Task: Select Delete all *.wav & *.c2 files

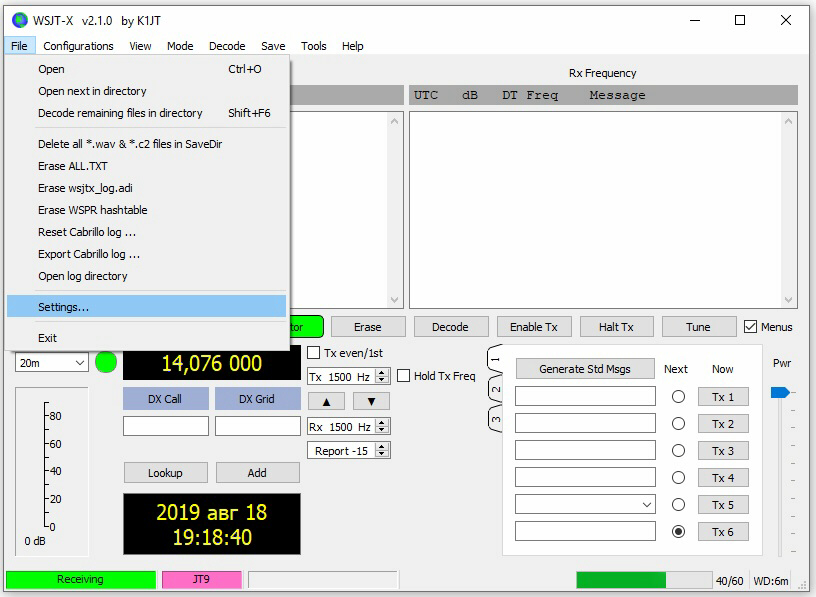Action: pyautogui.click(x=146, y=144)
